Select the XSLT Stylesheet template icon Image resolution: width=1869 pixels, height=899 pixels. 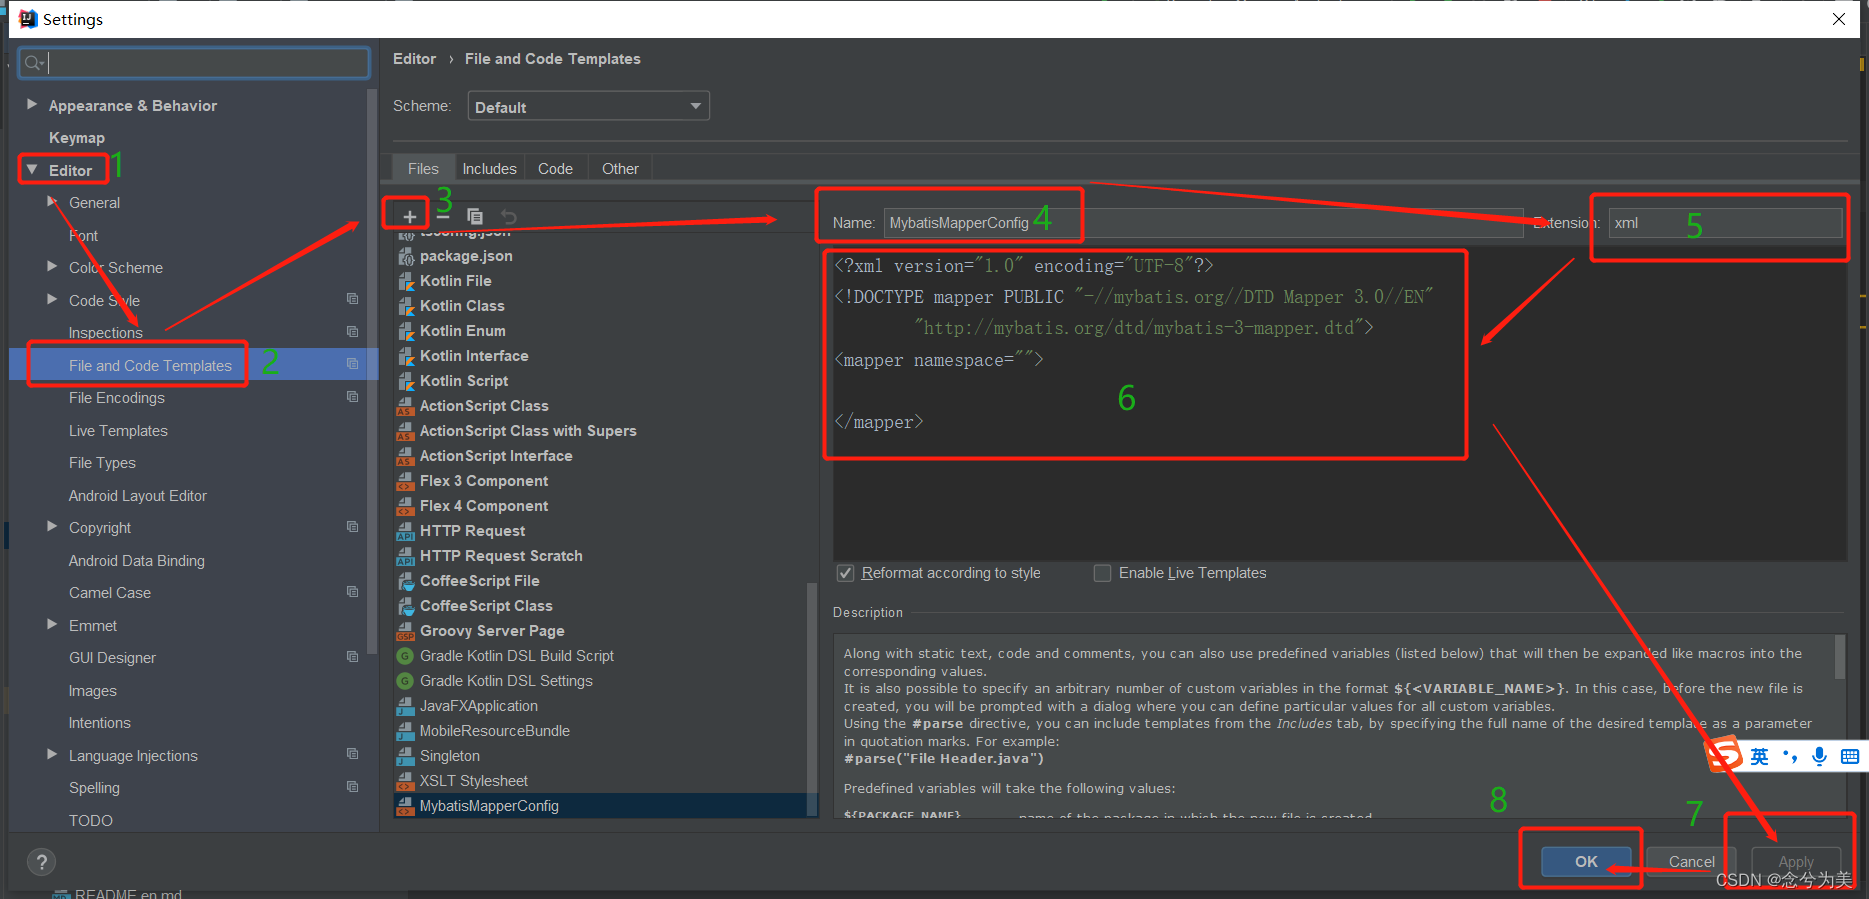pyautogui.click(x=406, y=781)
